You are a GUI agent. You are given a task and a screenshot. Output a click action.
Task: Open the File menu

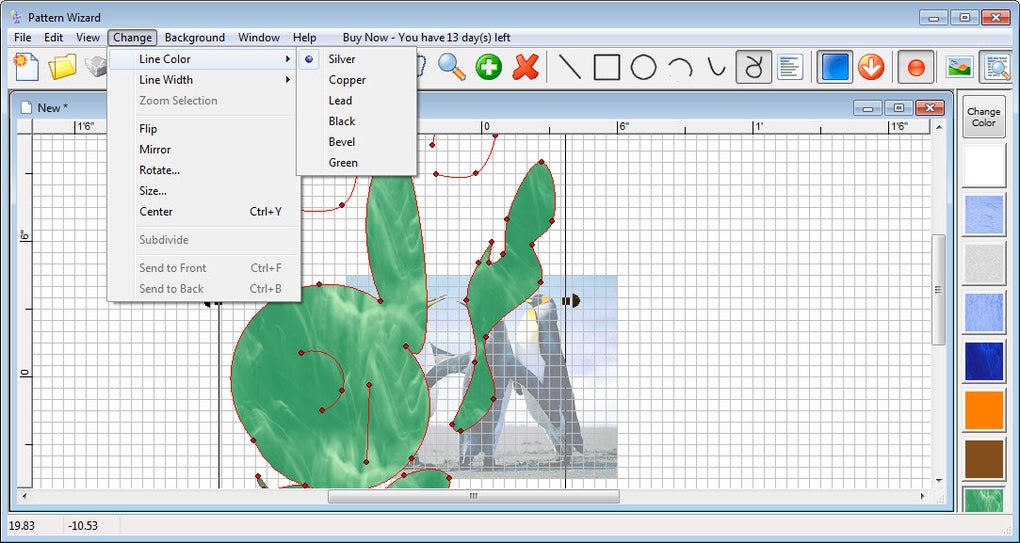click(x=22, y=38)
